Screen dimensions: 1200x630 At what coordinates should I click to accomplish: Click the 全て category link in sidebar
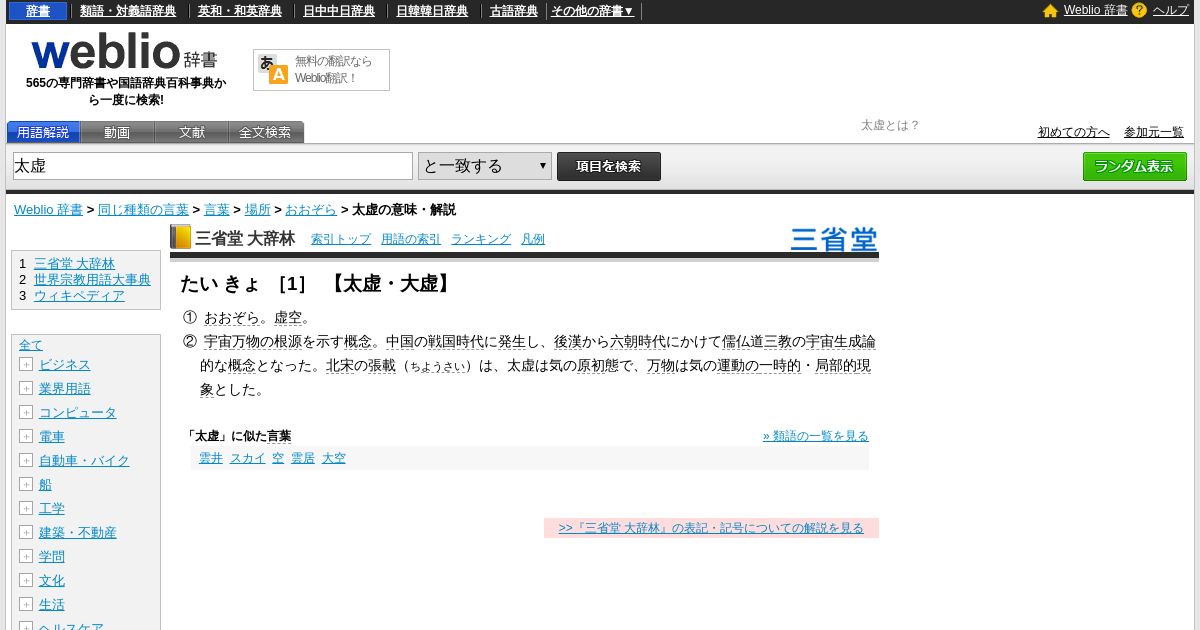31,344
